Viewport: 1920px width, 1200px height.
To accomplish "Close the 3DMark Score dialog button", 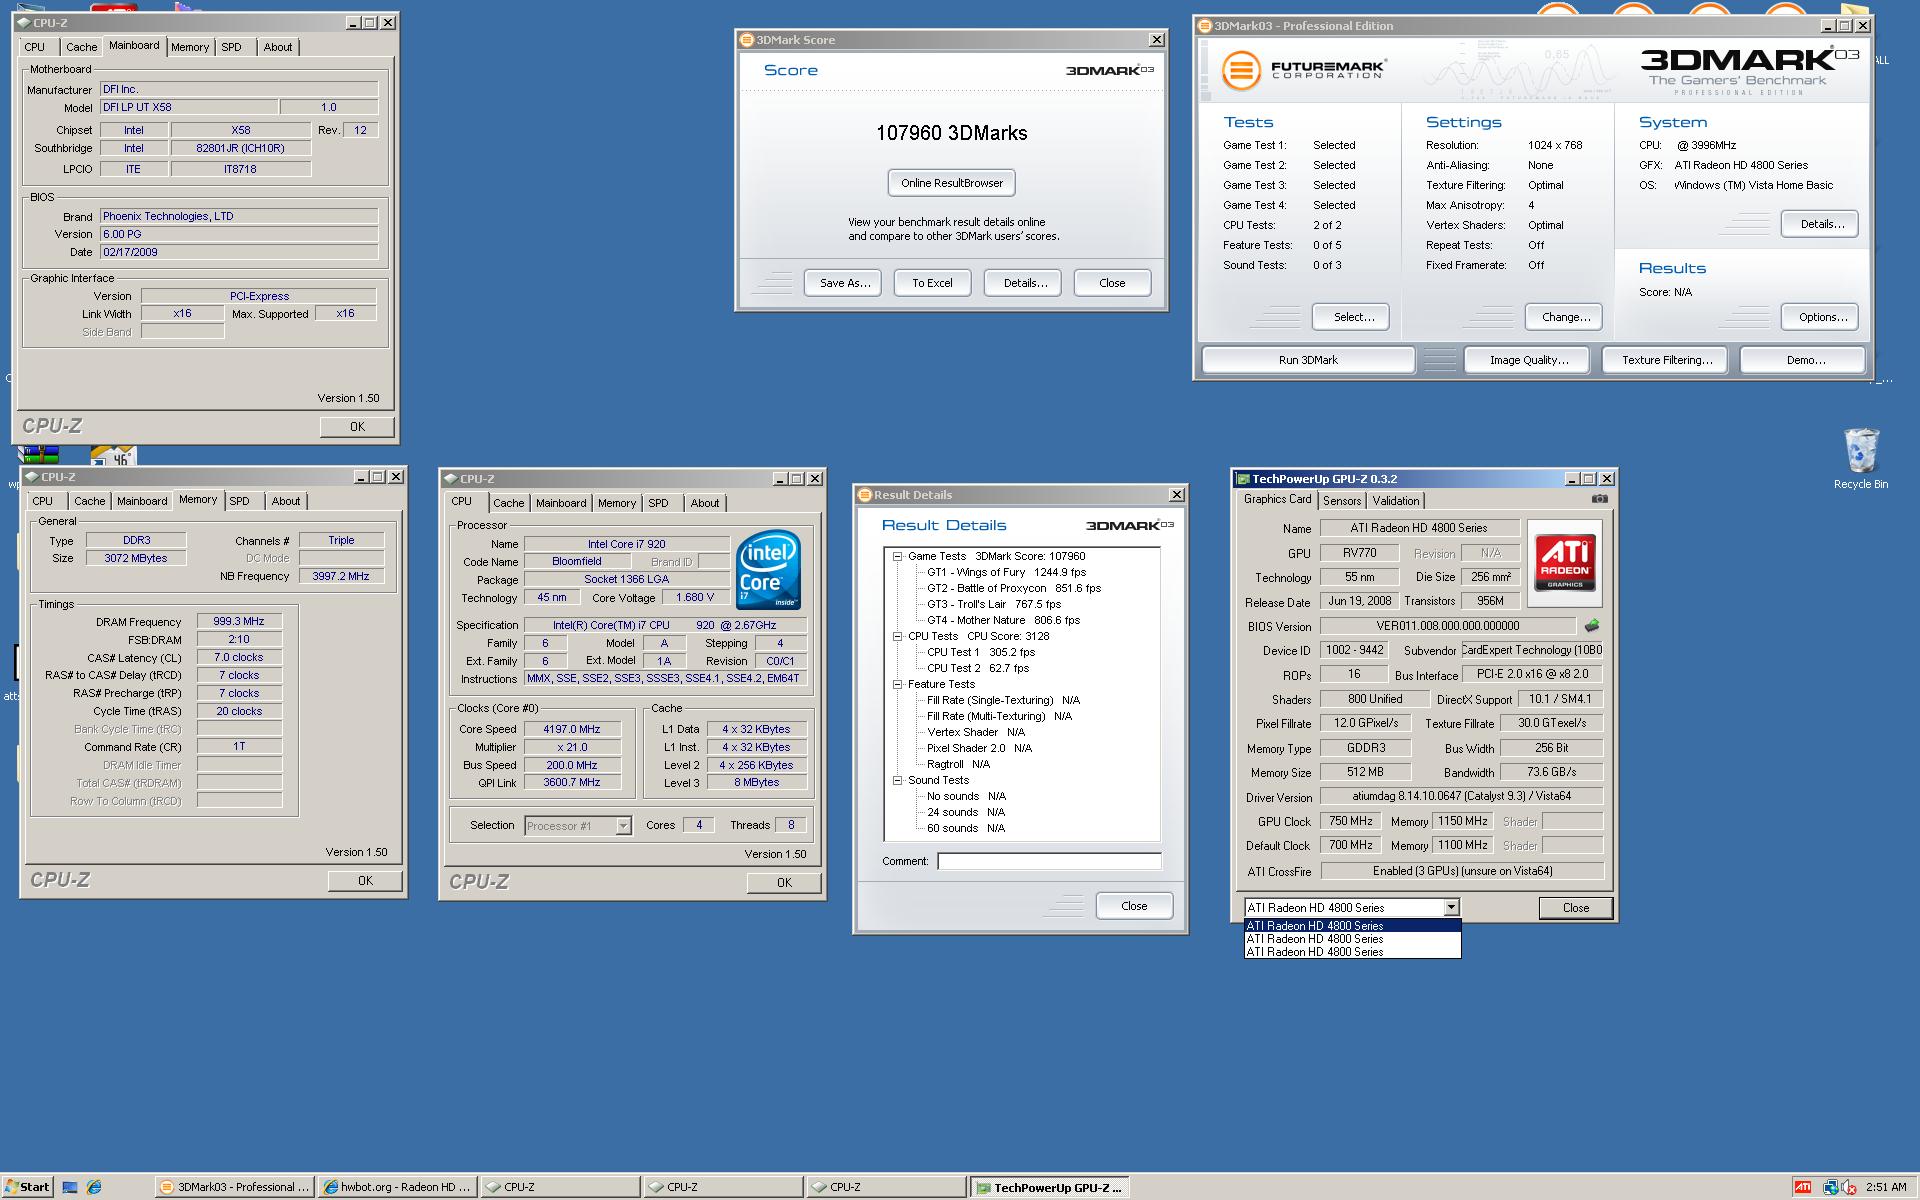I will [1112, 283].
